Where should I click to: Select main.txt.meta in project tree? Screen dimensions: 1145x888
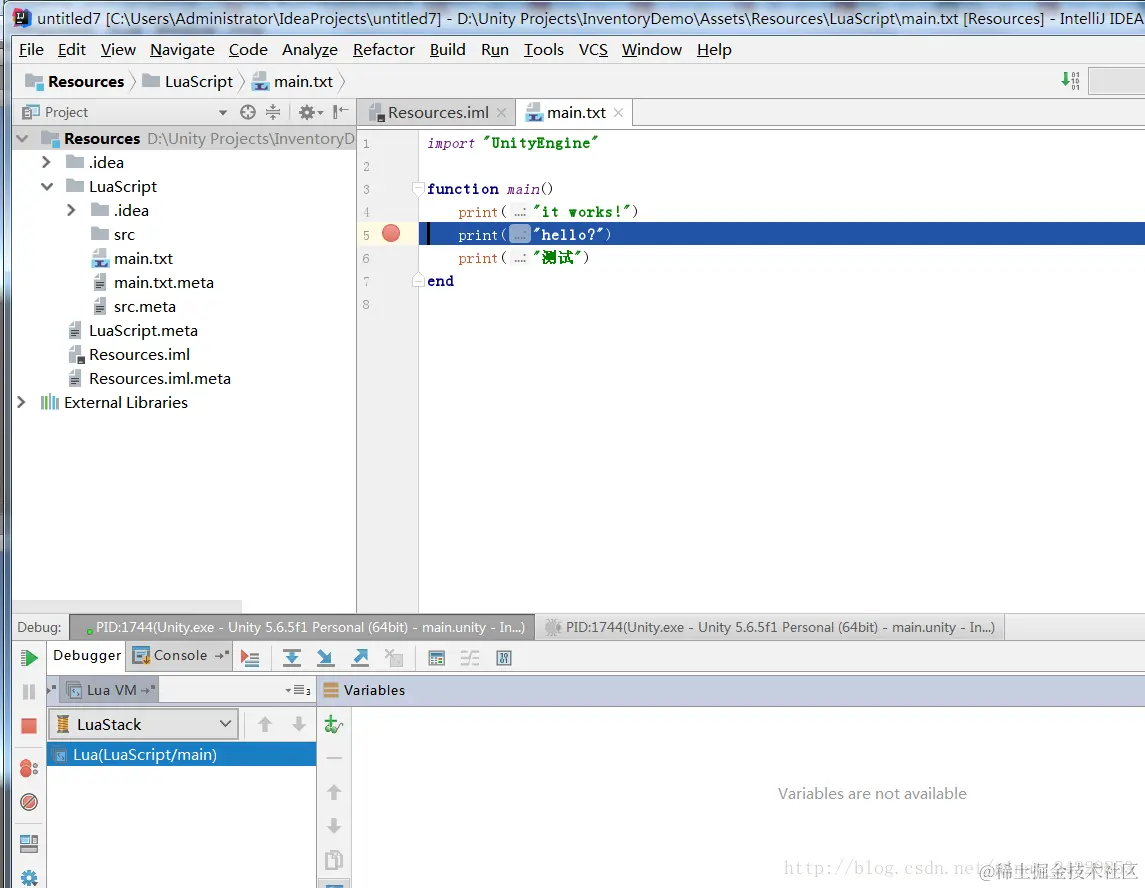tap(164, 283)
